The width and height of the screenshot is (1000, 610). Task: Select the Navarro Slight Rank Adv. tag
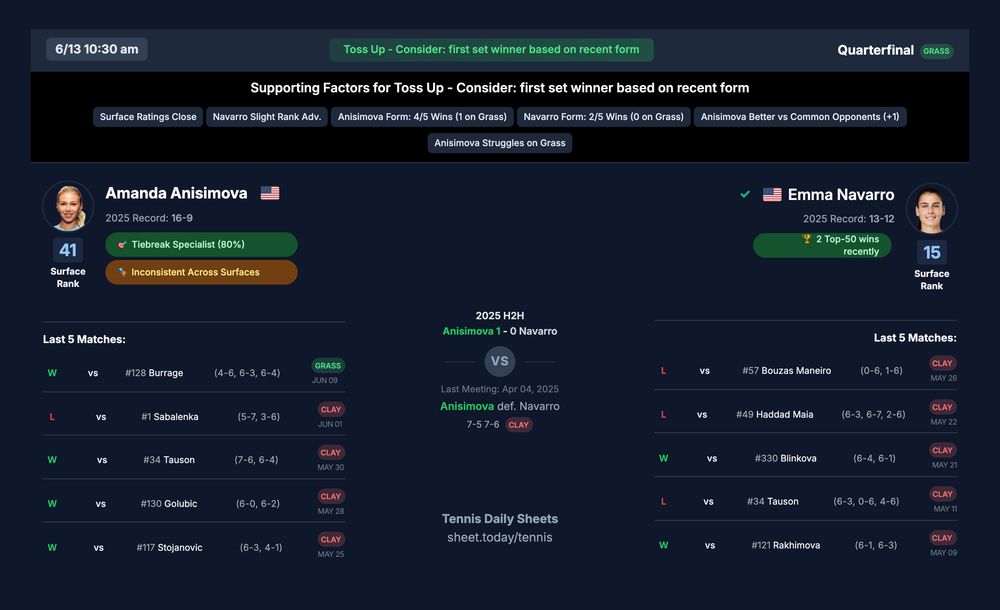[x=267, y=117]
